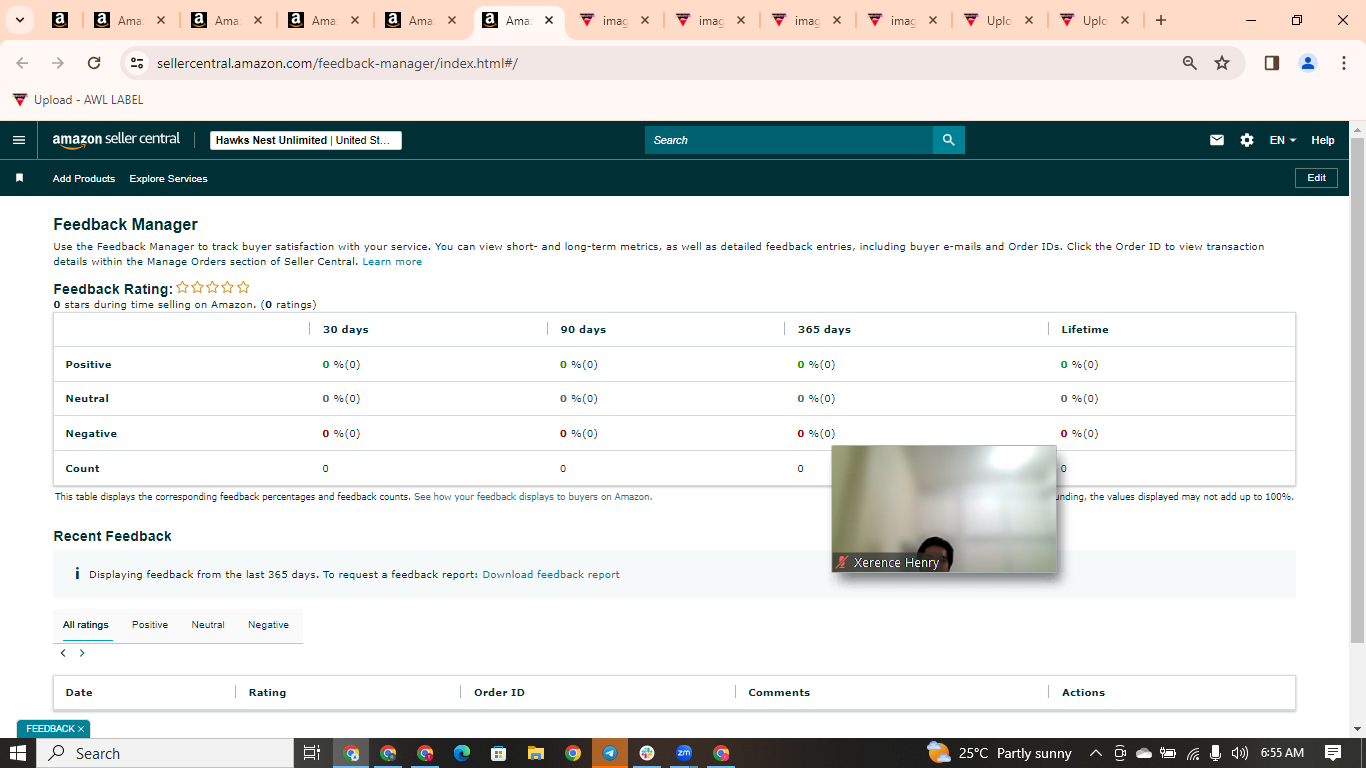Open Slack from the taskbar
Screen dimensions: 1366x768
[x=647, y=753]
